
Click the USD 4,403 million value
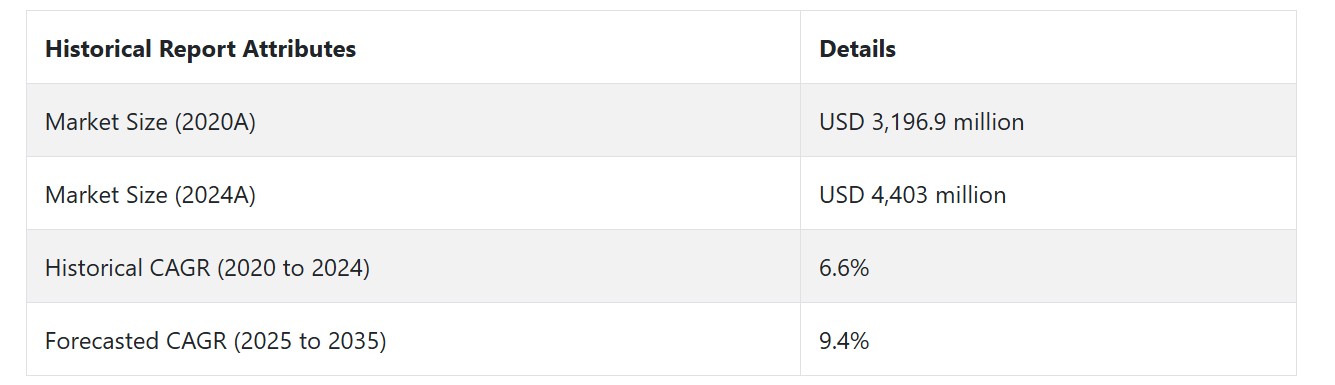pos(912,195)
